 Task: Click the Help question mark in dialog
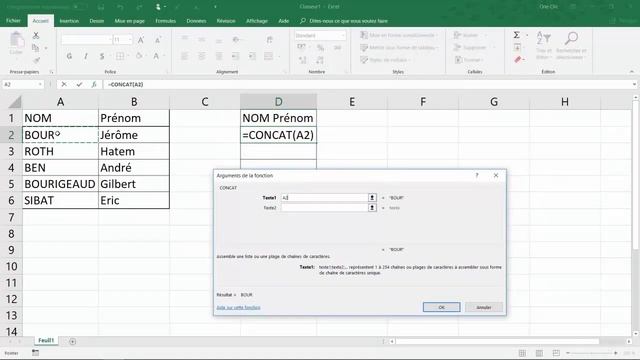477,176
